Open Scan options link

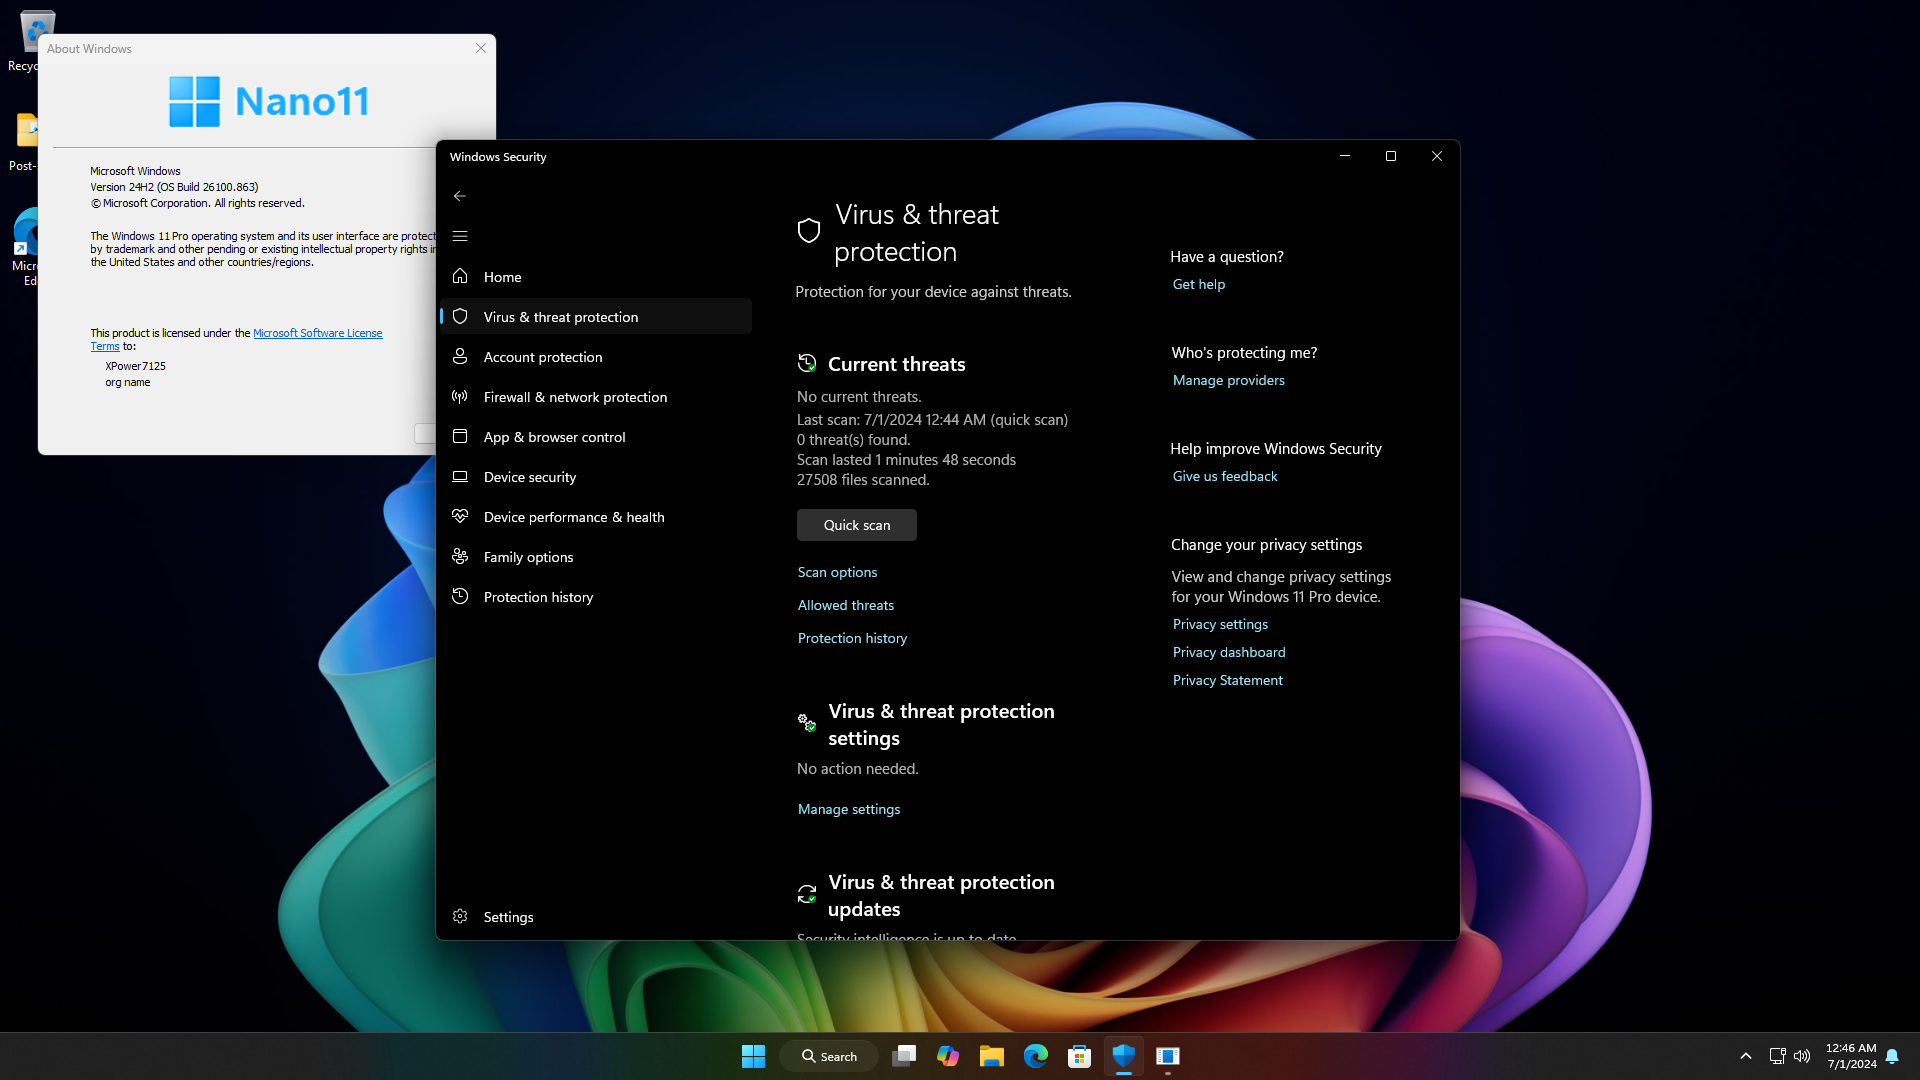837,572
